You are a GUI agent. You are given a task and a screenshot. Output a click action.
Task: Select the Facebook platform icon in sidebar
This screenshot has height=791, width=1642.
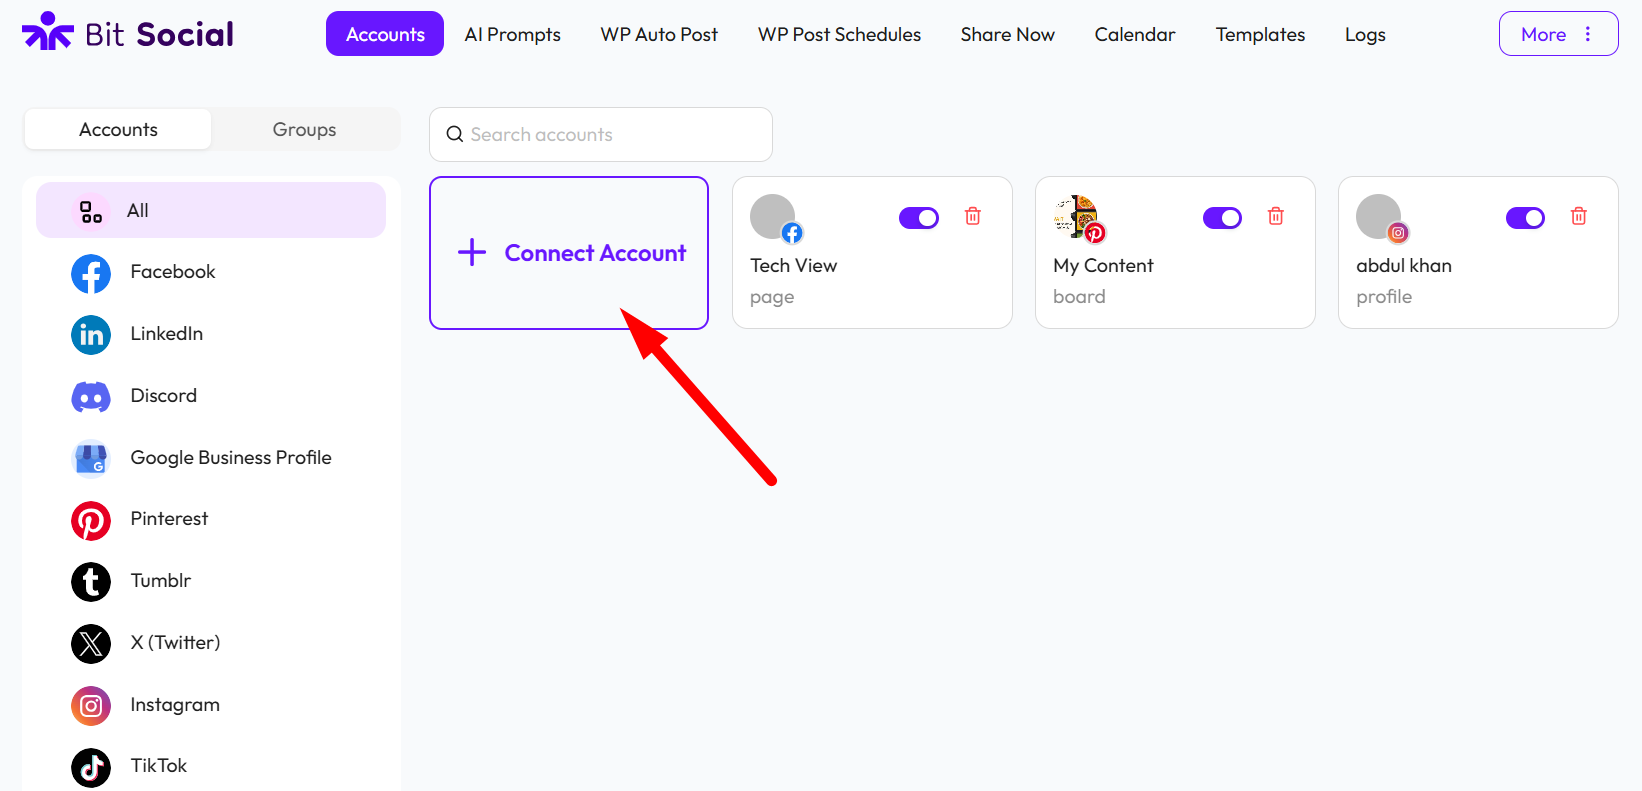tap(91, 273)
